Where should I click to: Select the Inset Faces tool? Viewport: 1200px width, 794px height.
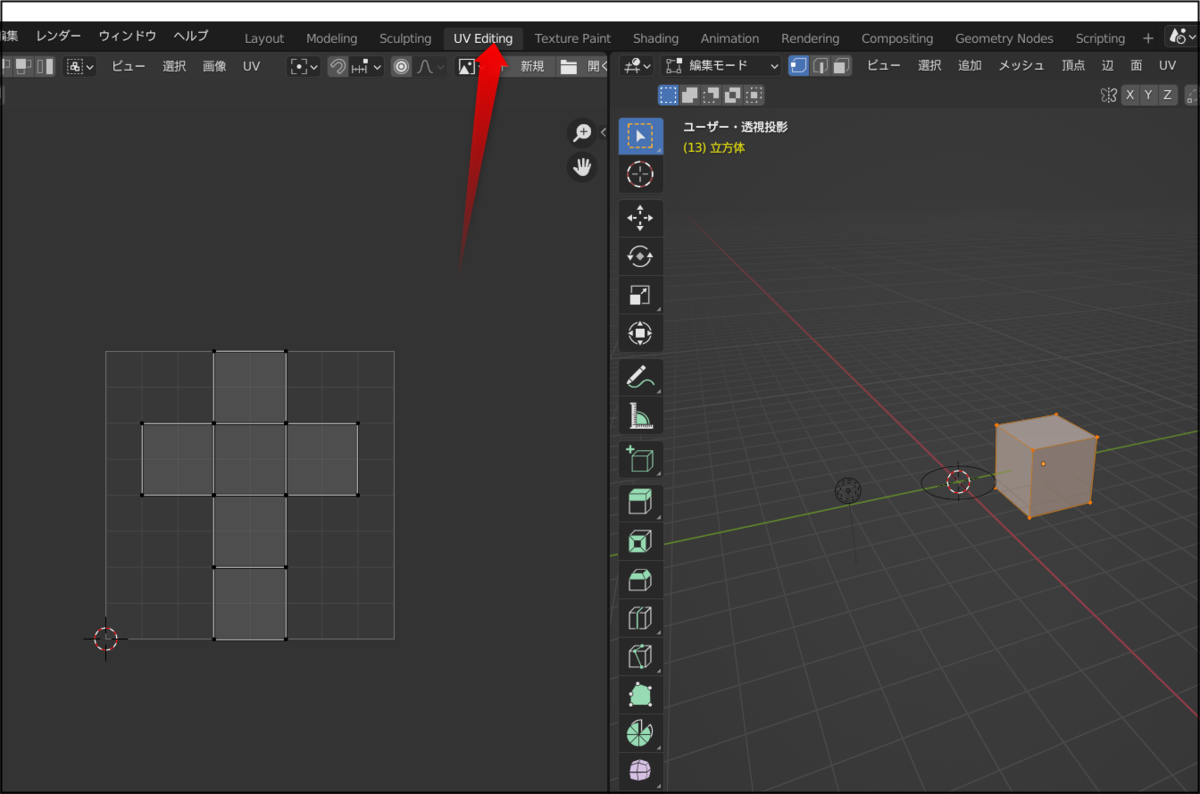point(640,541)
